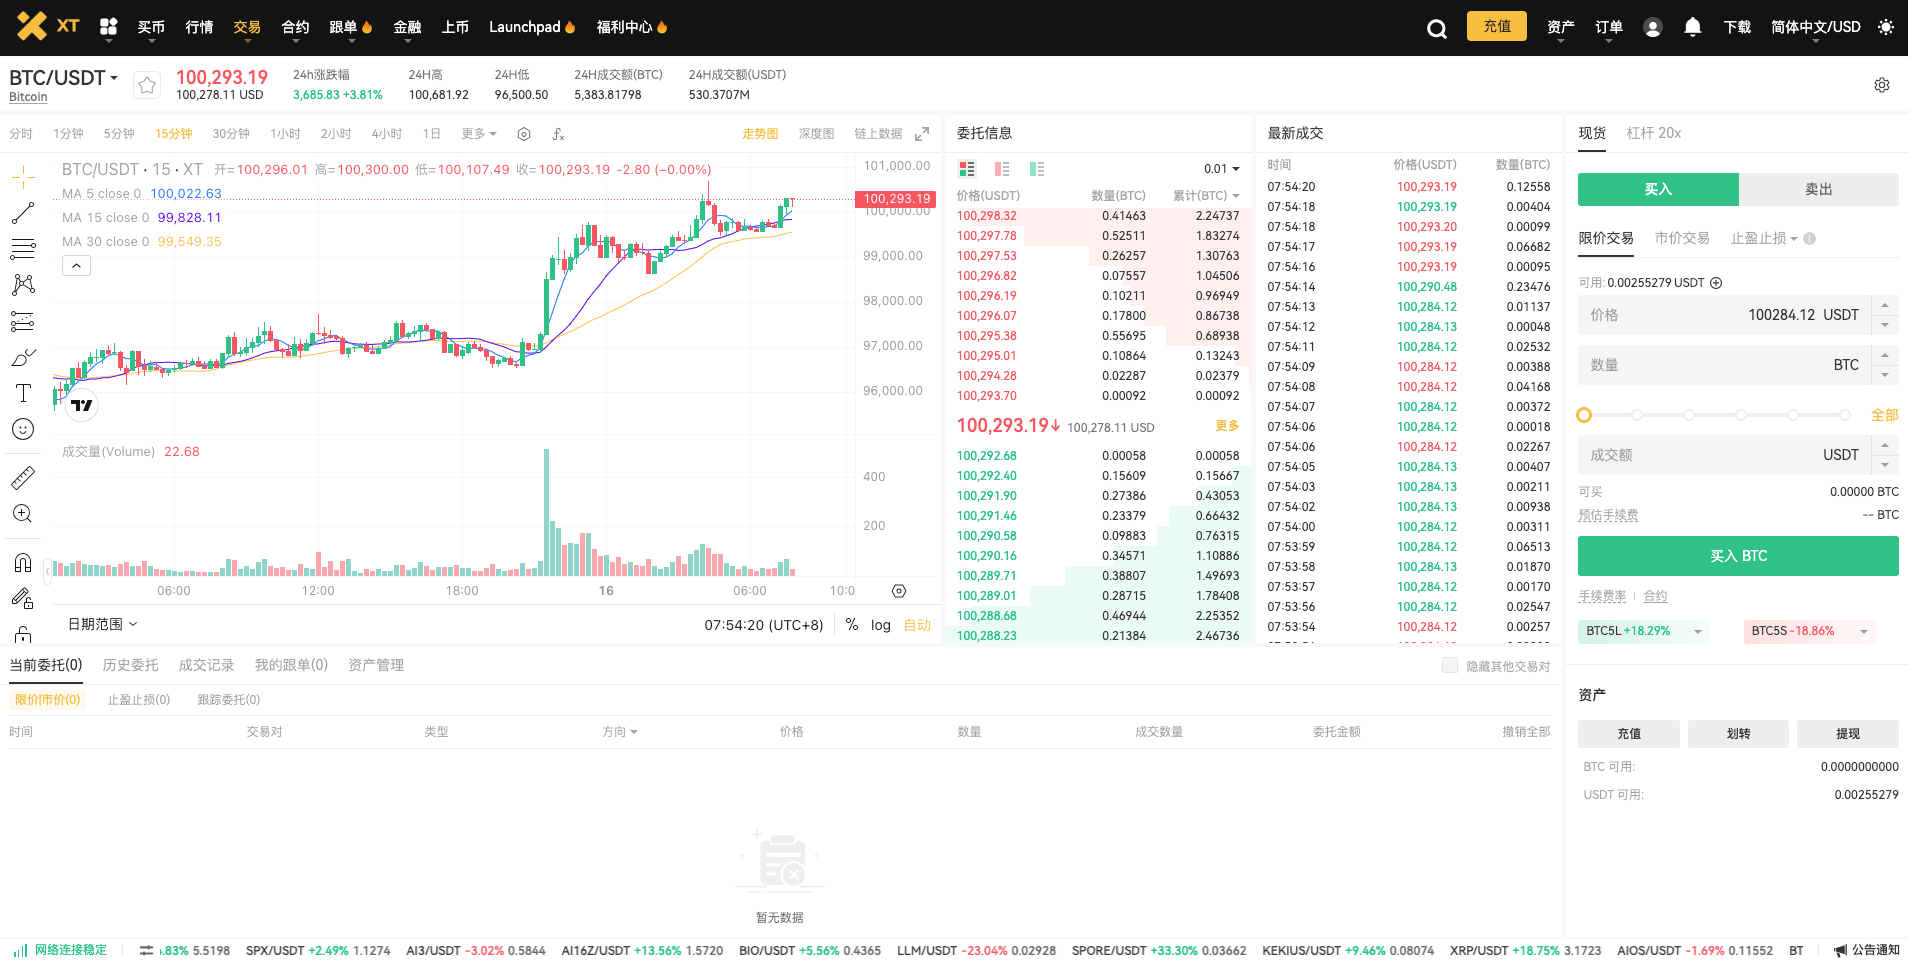
Task: Expand chart to fullscreen
Action: 922,134
